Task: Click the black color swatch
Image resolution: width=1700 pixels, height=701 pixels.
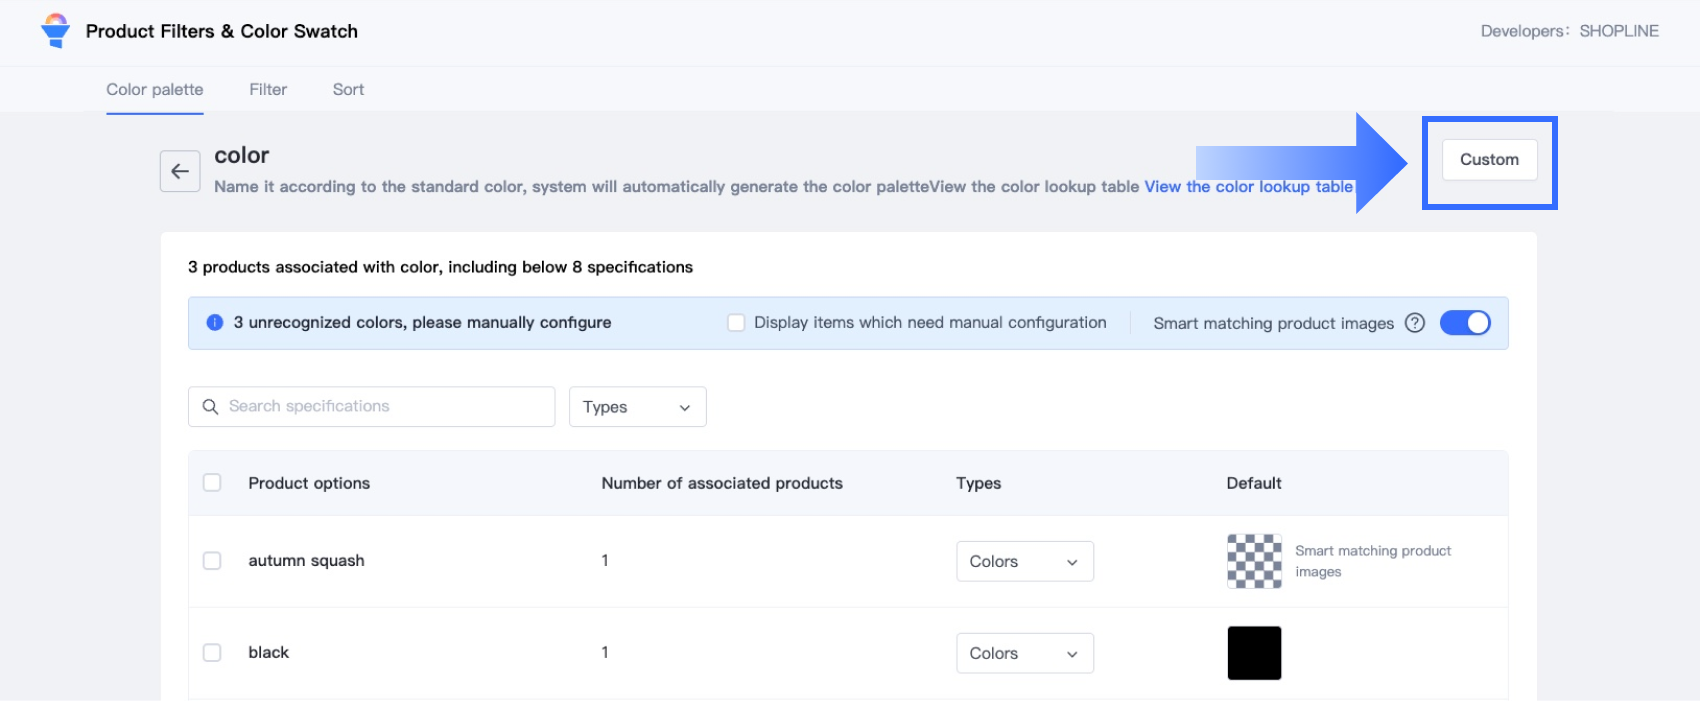Action: pyautogui.click(x=1254, y=653)
